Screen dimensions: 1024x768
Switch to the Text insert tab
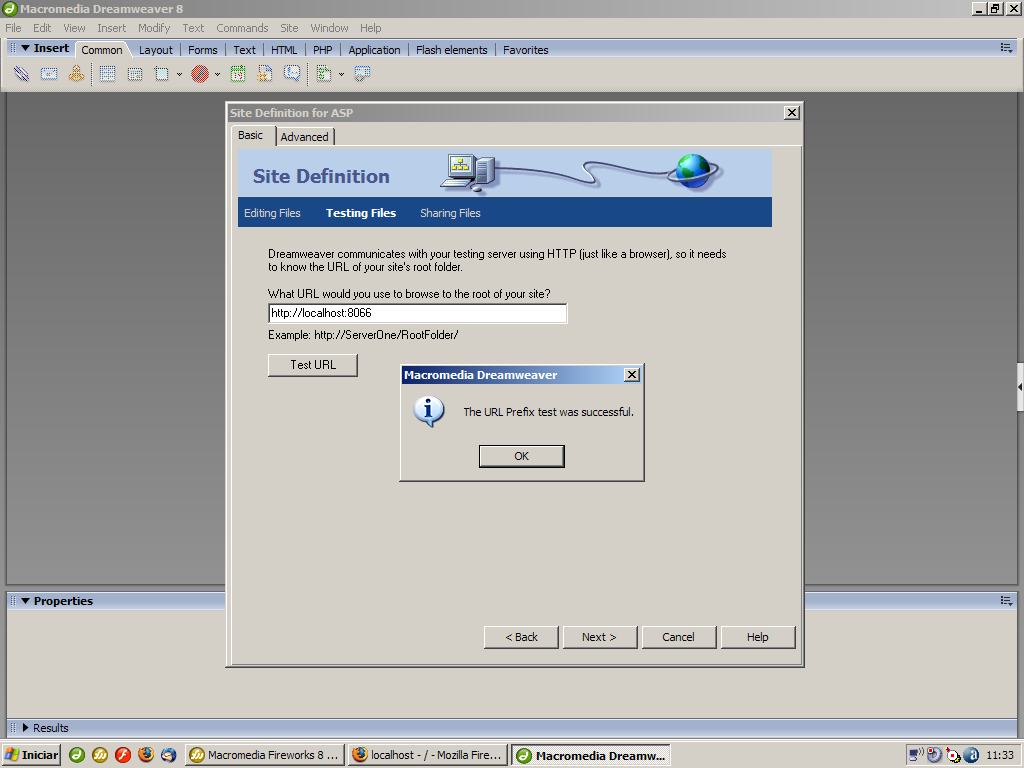coord(244,50)
